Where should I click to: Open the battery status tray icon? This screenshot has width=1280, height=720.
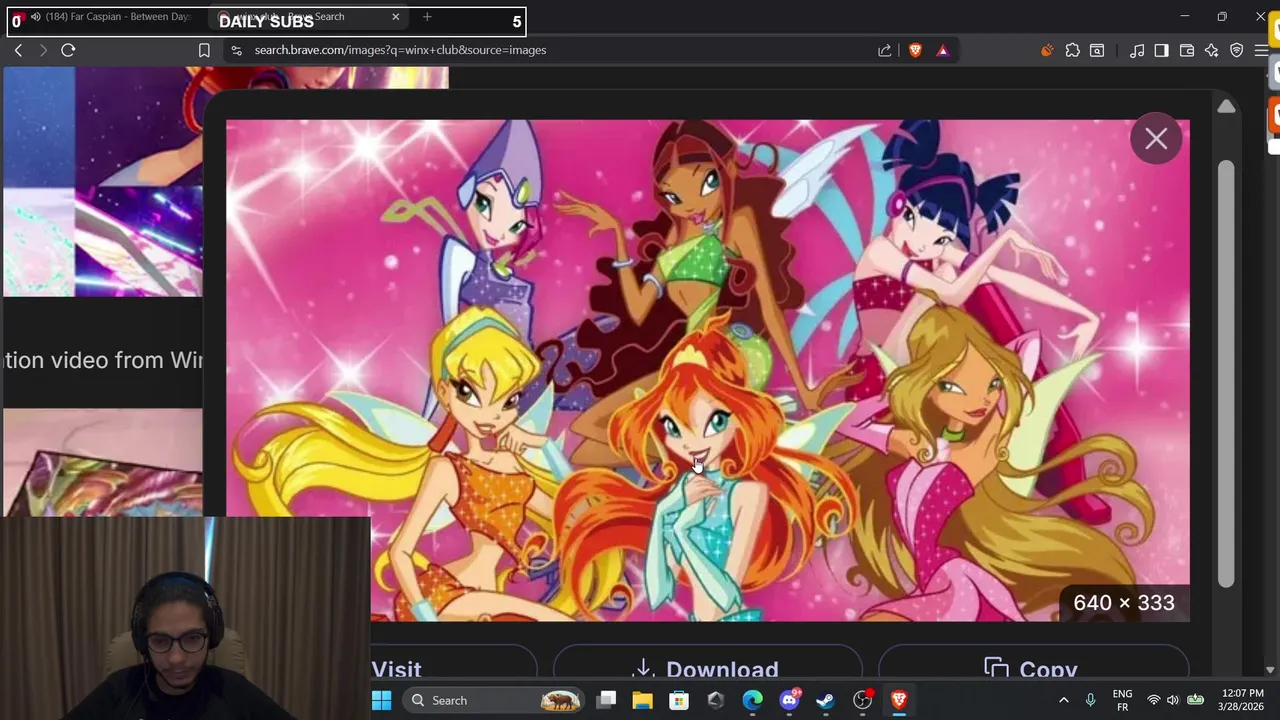(x=1195, y=700)
